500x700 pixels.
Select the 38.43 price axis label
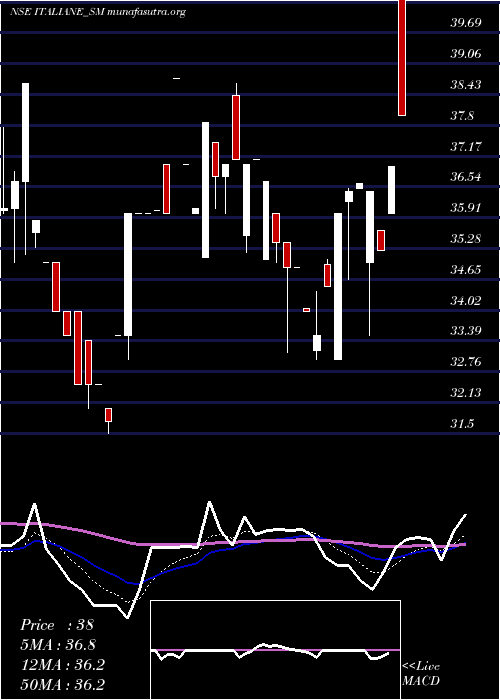point(466,84)
